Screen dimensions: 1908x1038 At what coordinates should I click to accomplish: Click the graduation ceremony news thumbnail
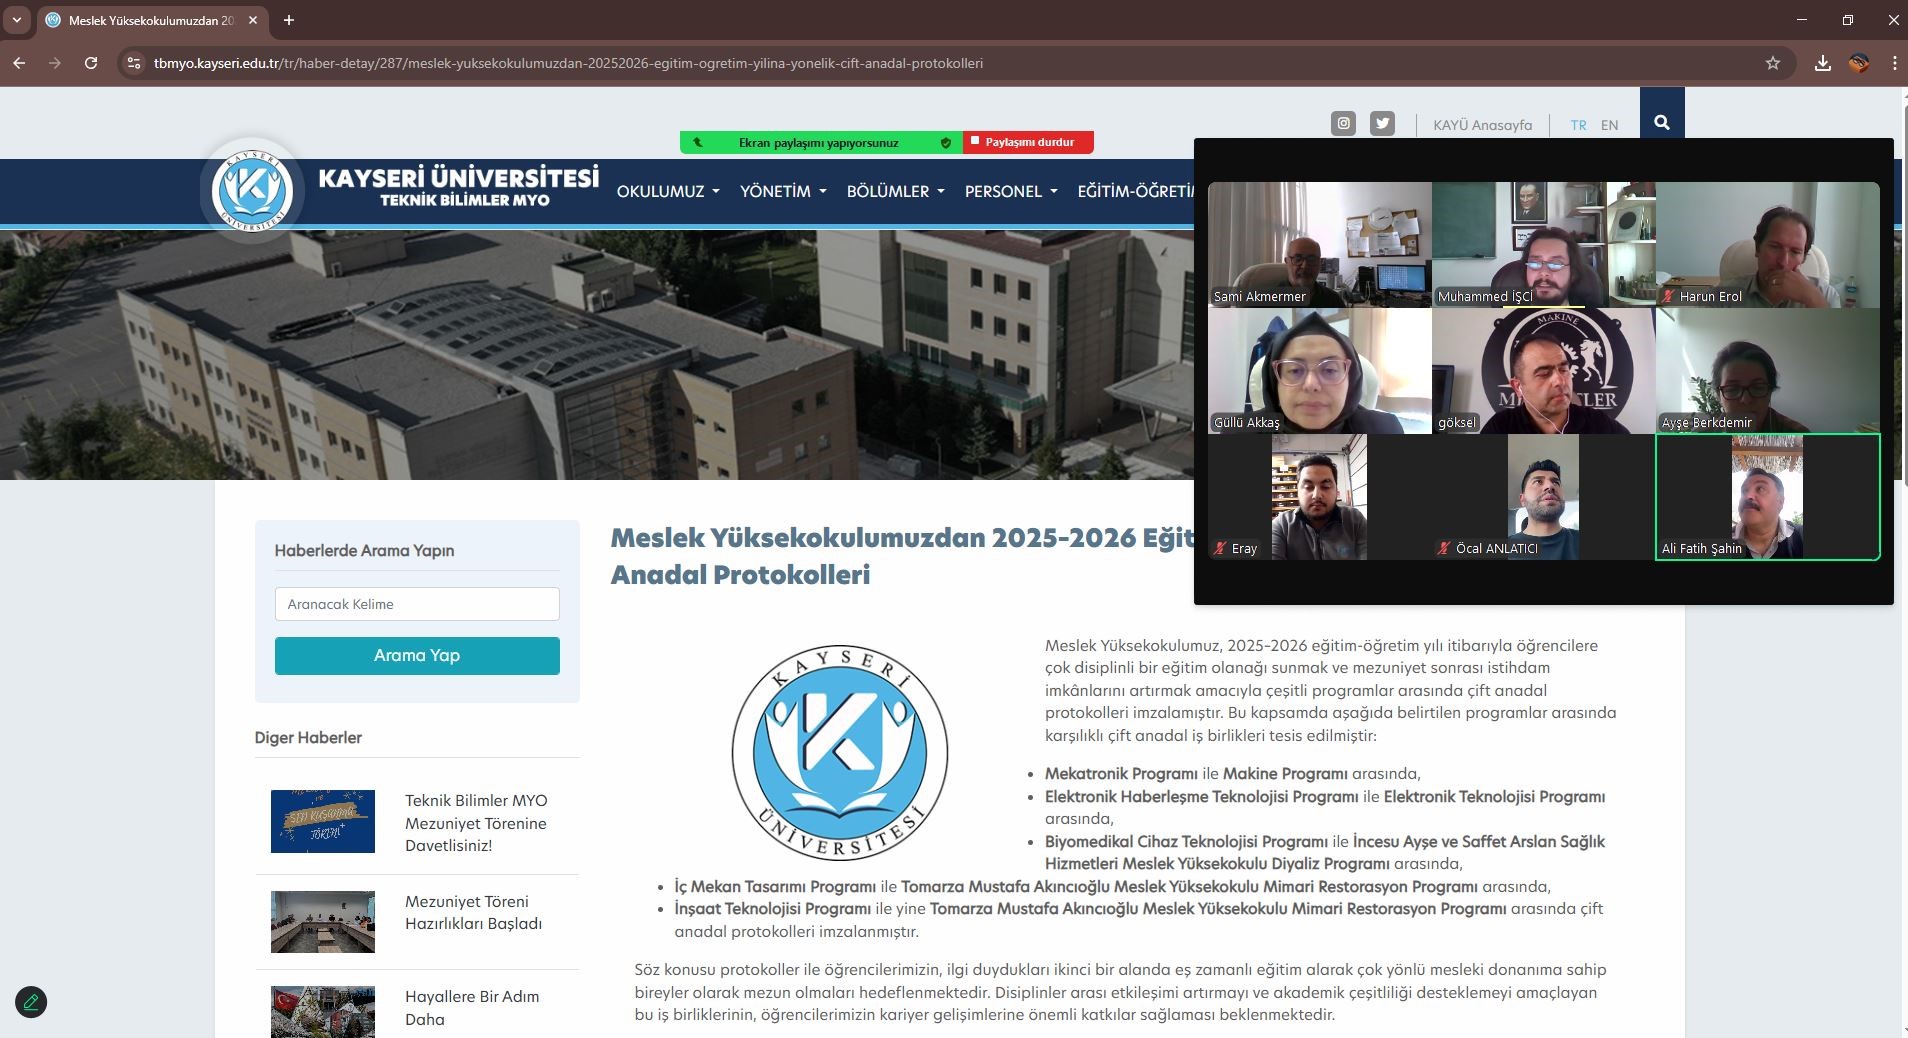tap(323, 821)
